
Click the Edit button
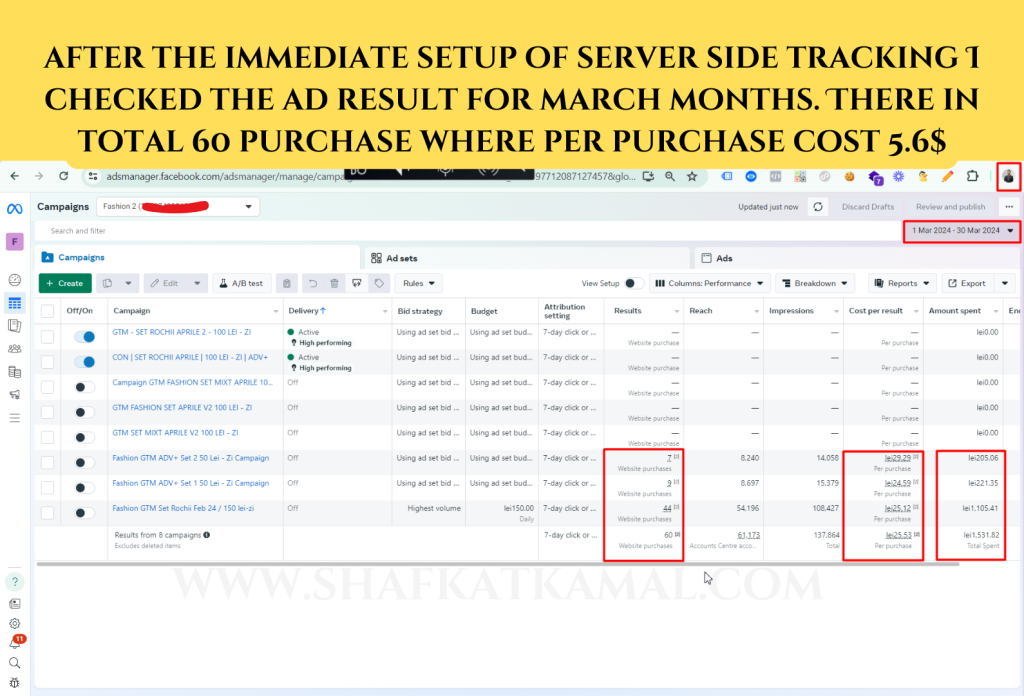[x=165, y=283]
